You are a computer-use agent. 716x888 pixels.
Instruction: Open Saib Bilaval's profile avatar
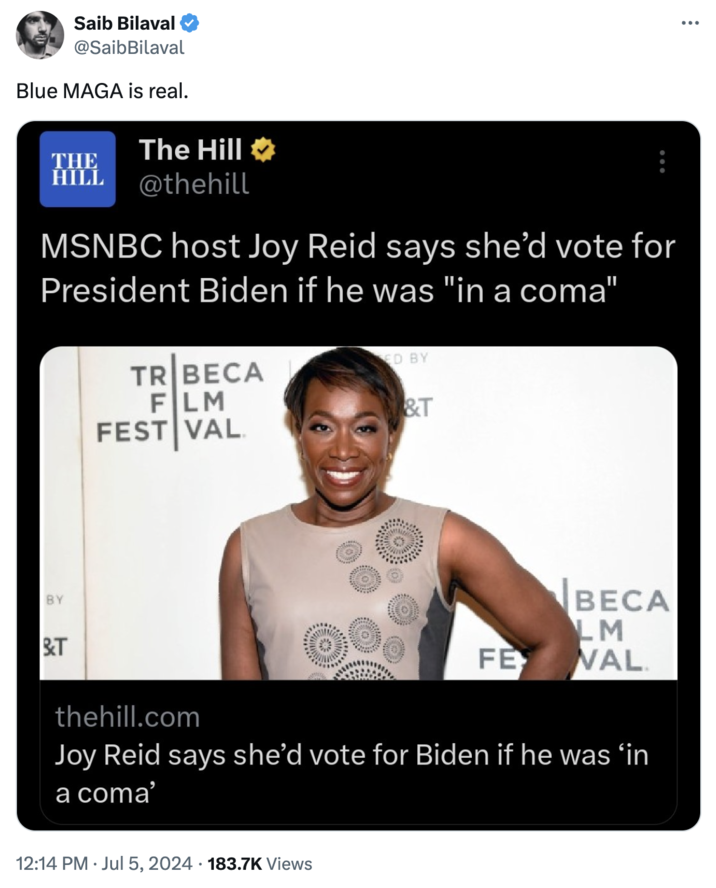40,35
